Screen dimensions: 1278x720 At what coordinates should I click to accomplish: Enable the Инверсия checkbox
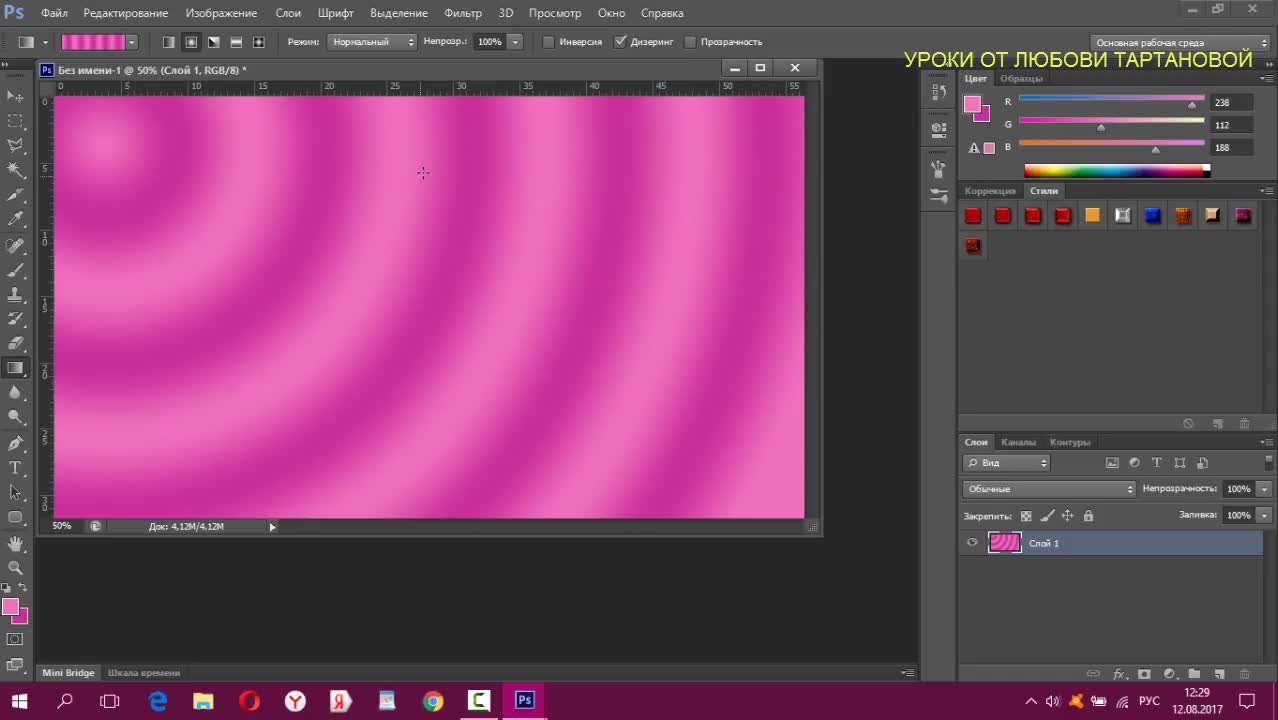coord(548,42)
